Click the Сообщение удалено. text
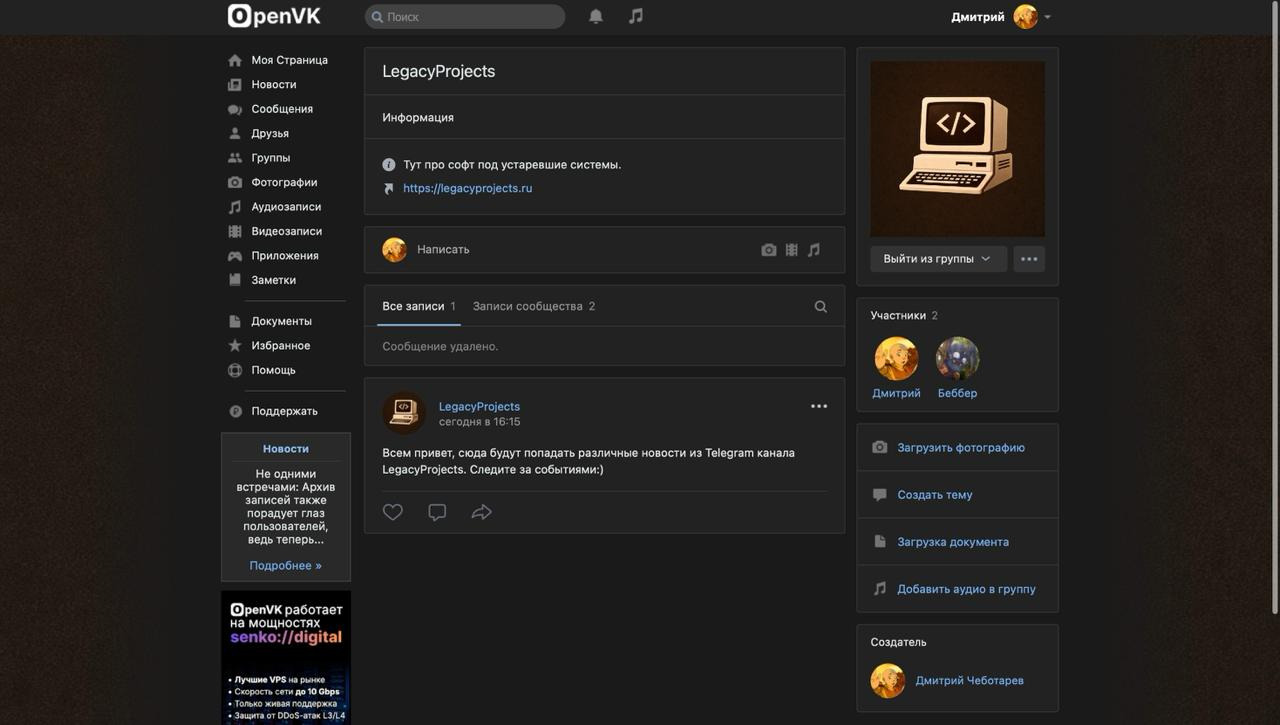 point(440,347)
